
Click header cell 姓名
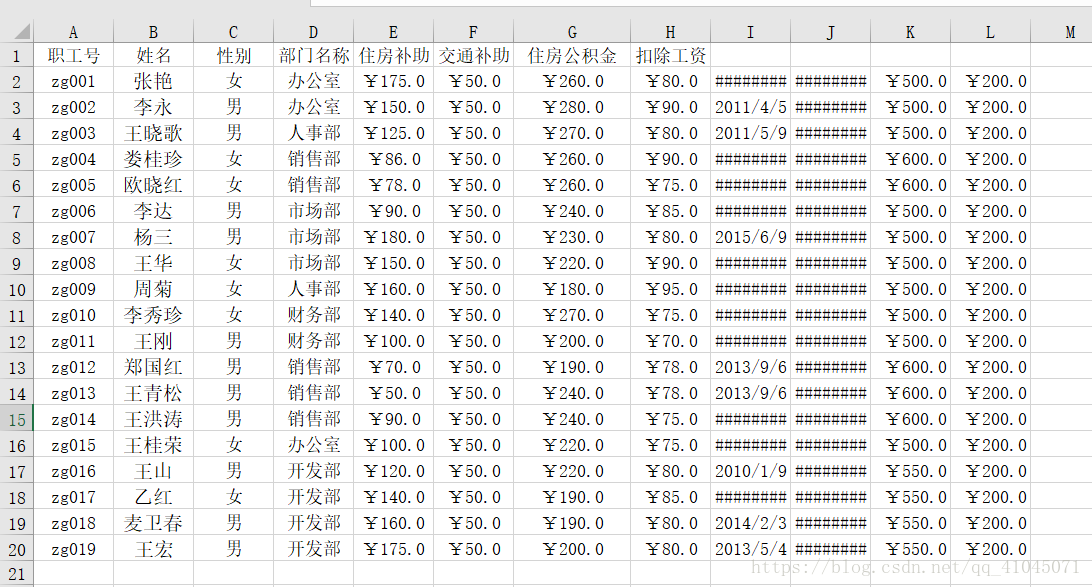click(x=153, y=56)
